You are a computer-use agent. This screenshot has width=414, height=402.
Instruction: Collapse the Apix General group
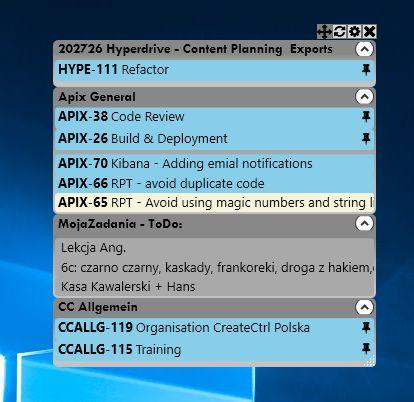pyautogui.click(x=364, y=97)
